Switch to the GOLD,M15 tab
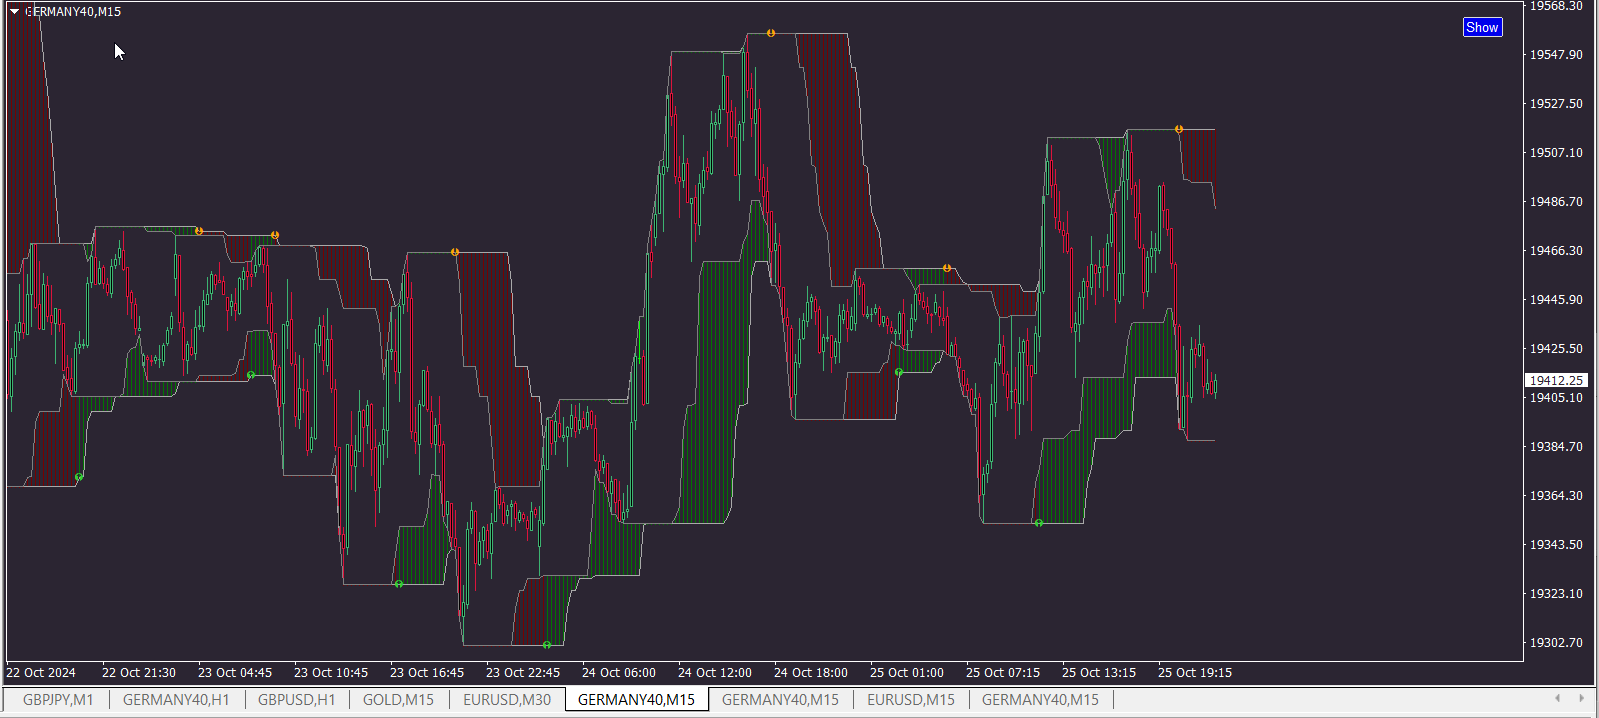Viewport: 1599px width, 718px height. click(398, 700)
